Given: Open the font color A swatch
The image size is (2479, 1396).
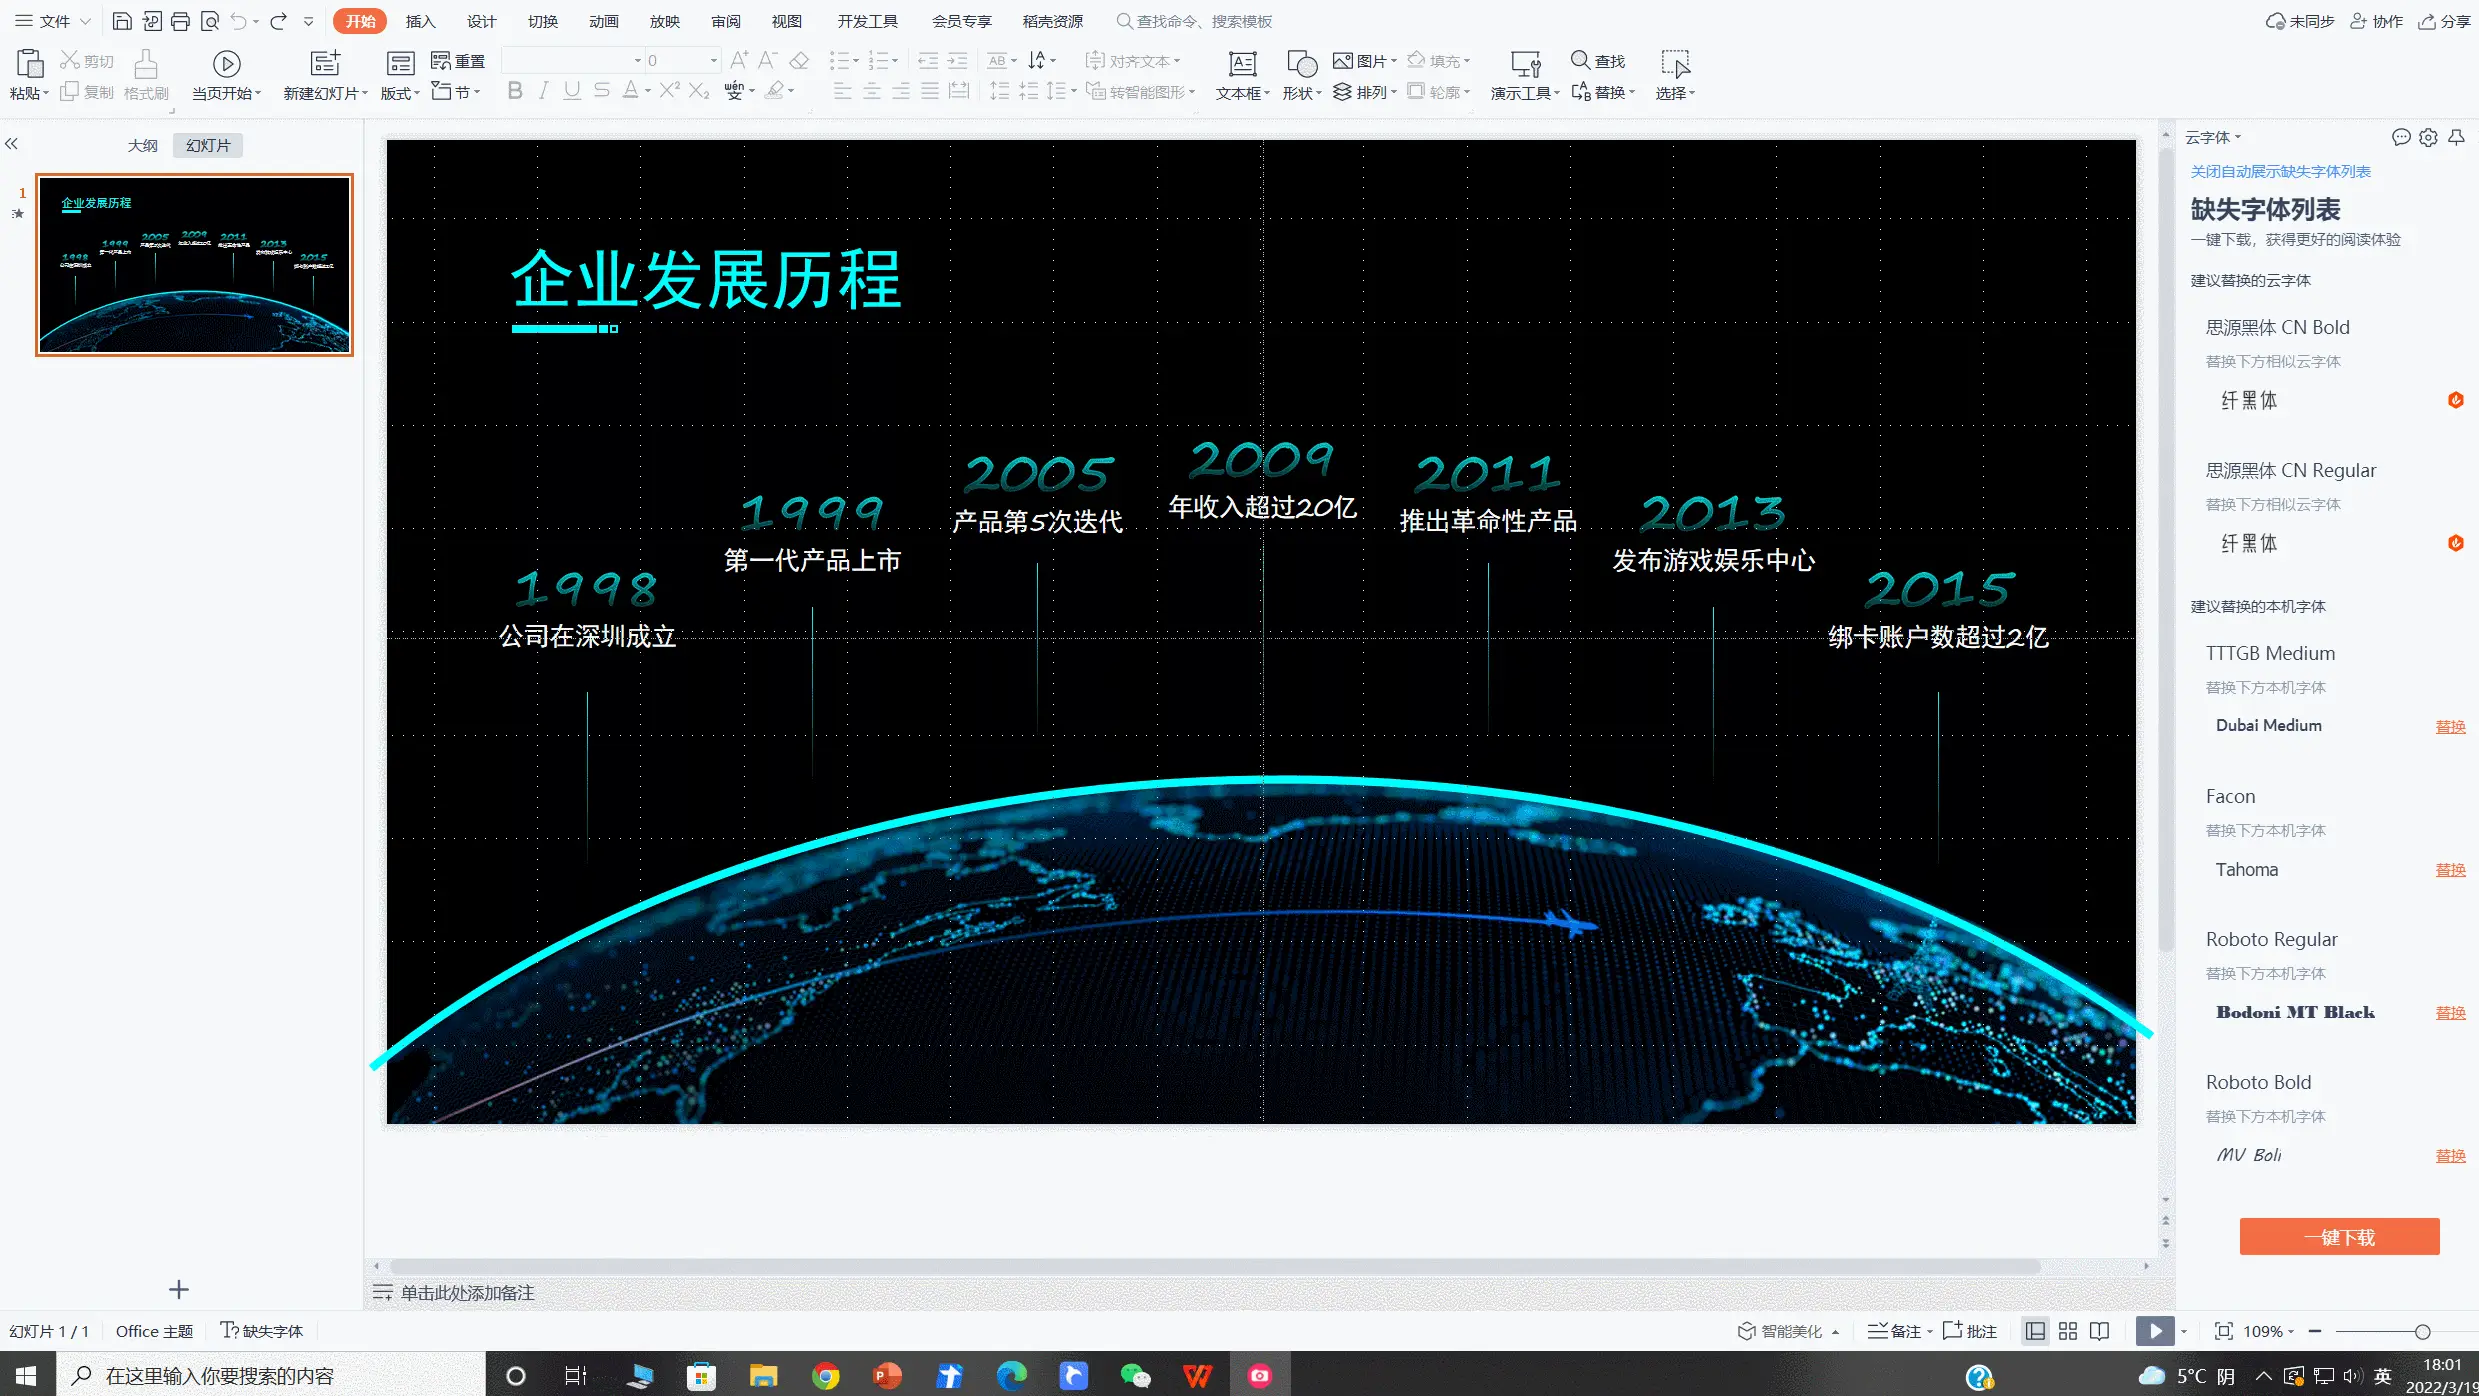Looking at the screenshot, I should click(x=630, y=91).
